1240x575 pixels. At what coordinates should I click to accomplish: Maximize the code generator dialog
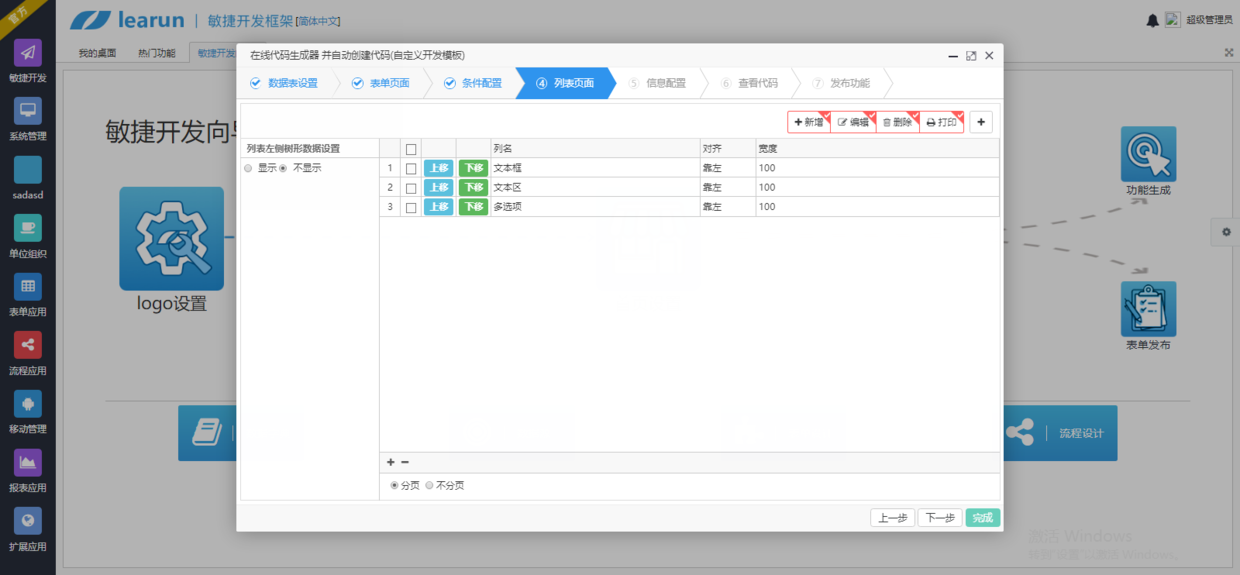971,56
